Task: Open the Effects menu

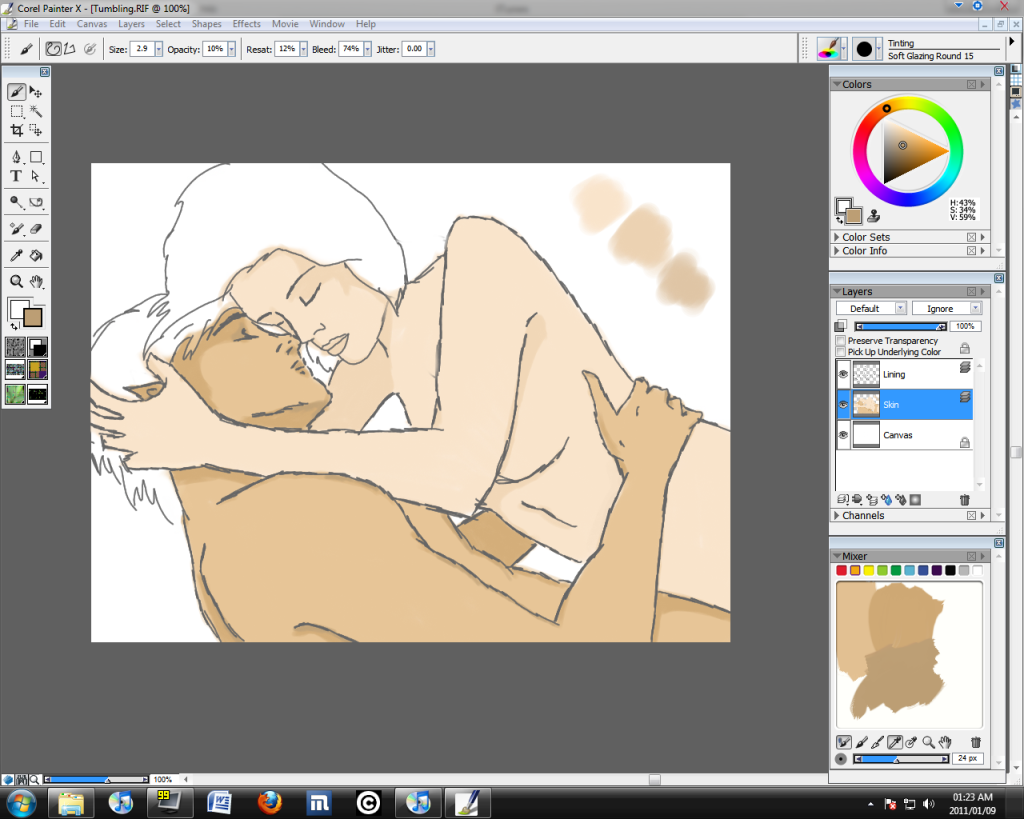Action: pyautogui.click(x=246, y=24)
